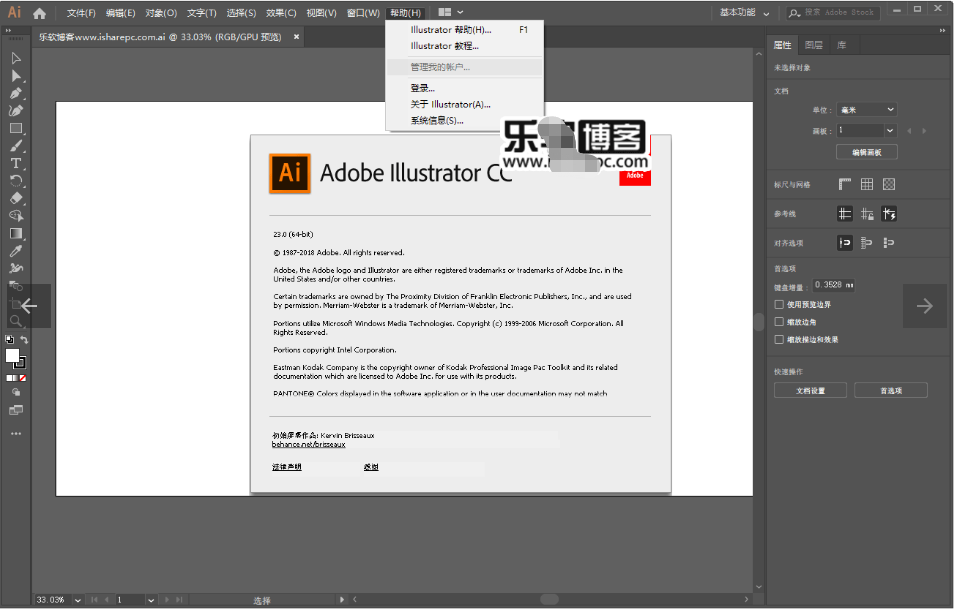The image size is (956, 612).
Task: Select the Eyedropper tool
Action: coord(16,251)
